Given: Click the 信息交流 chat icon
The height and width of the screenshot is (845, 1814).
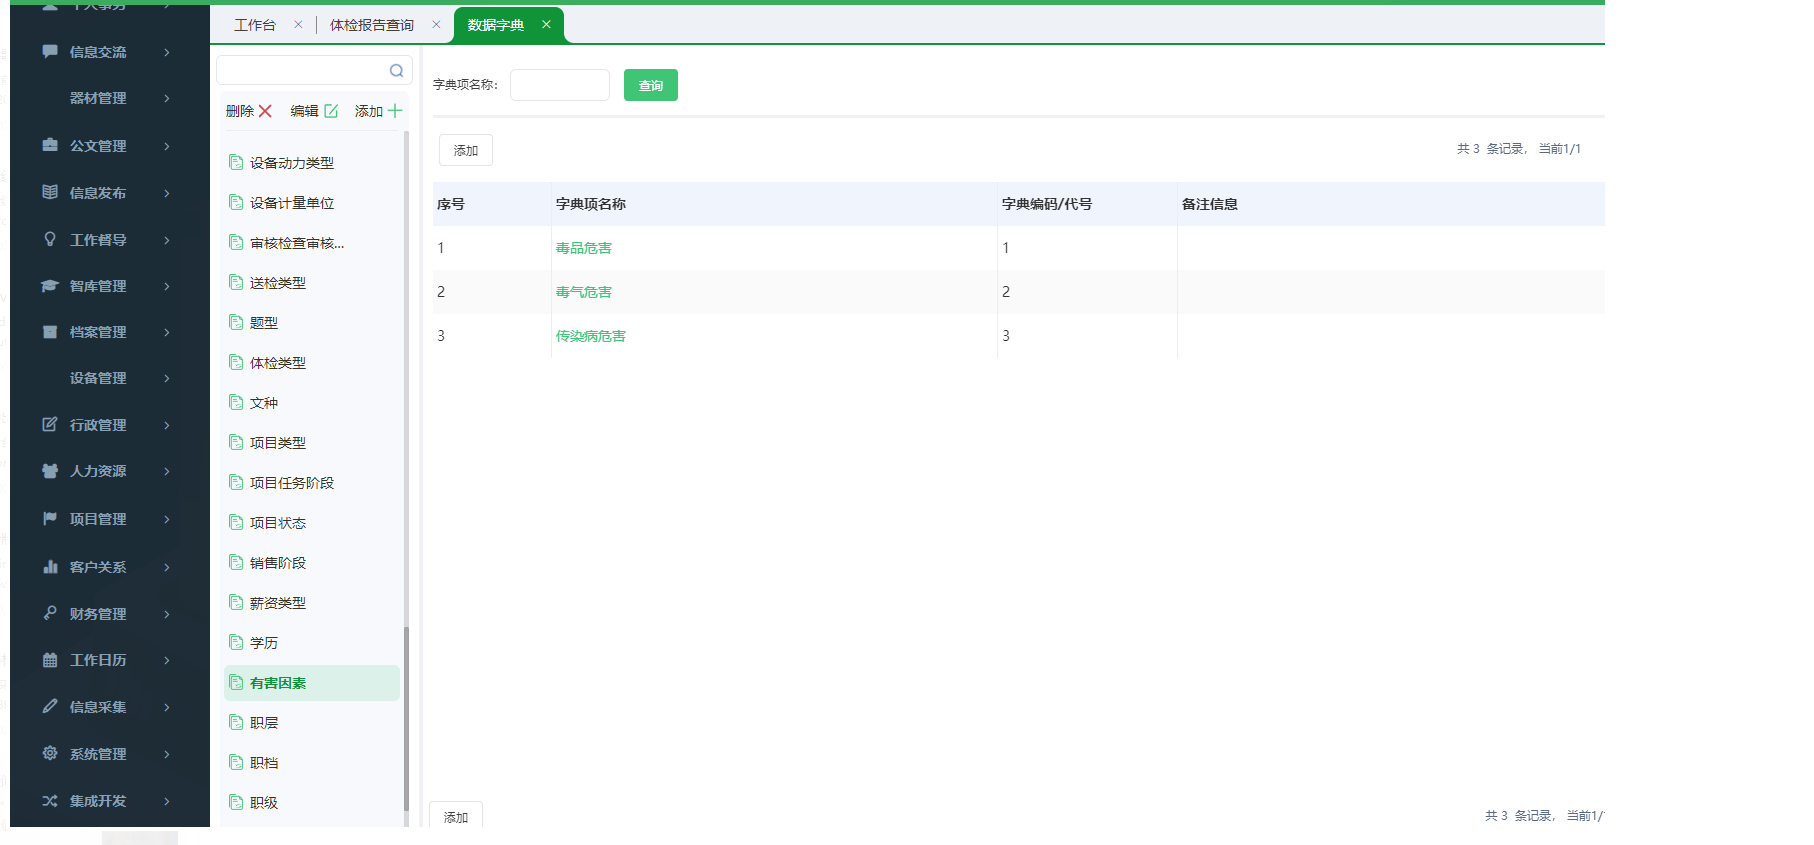Looking at the screenshot, I should pos(50,51).
